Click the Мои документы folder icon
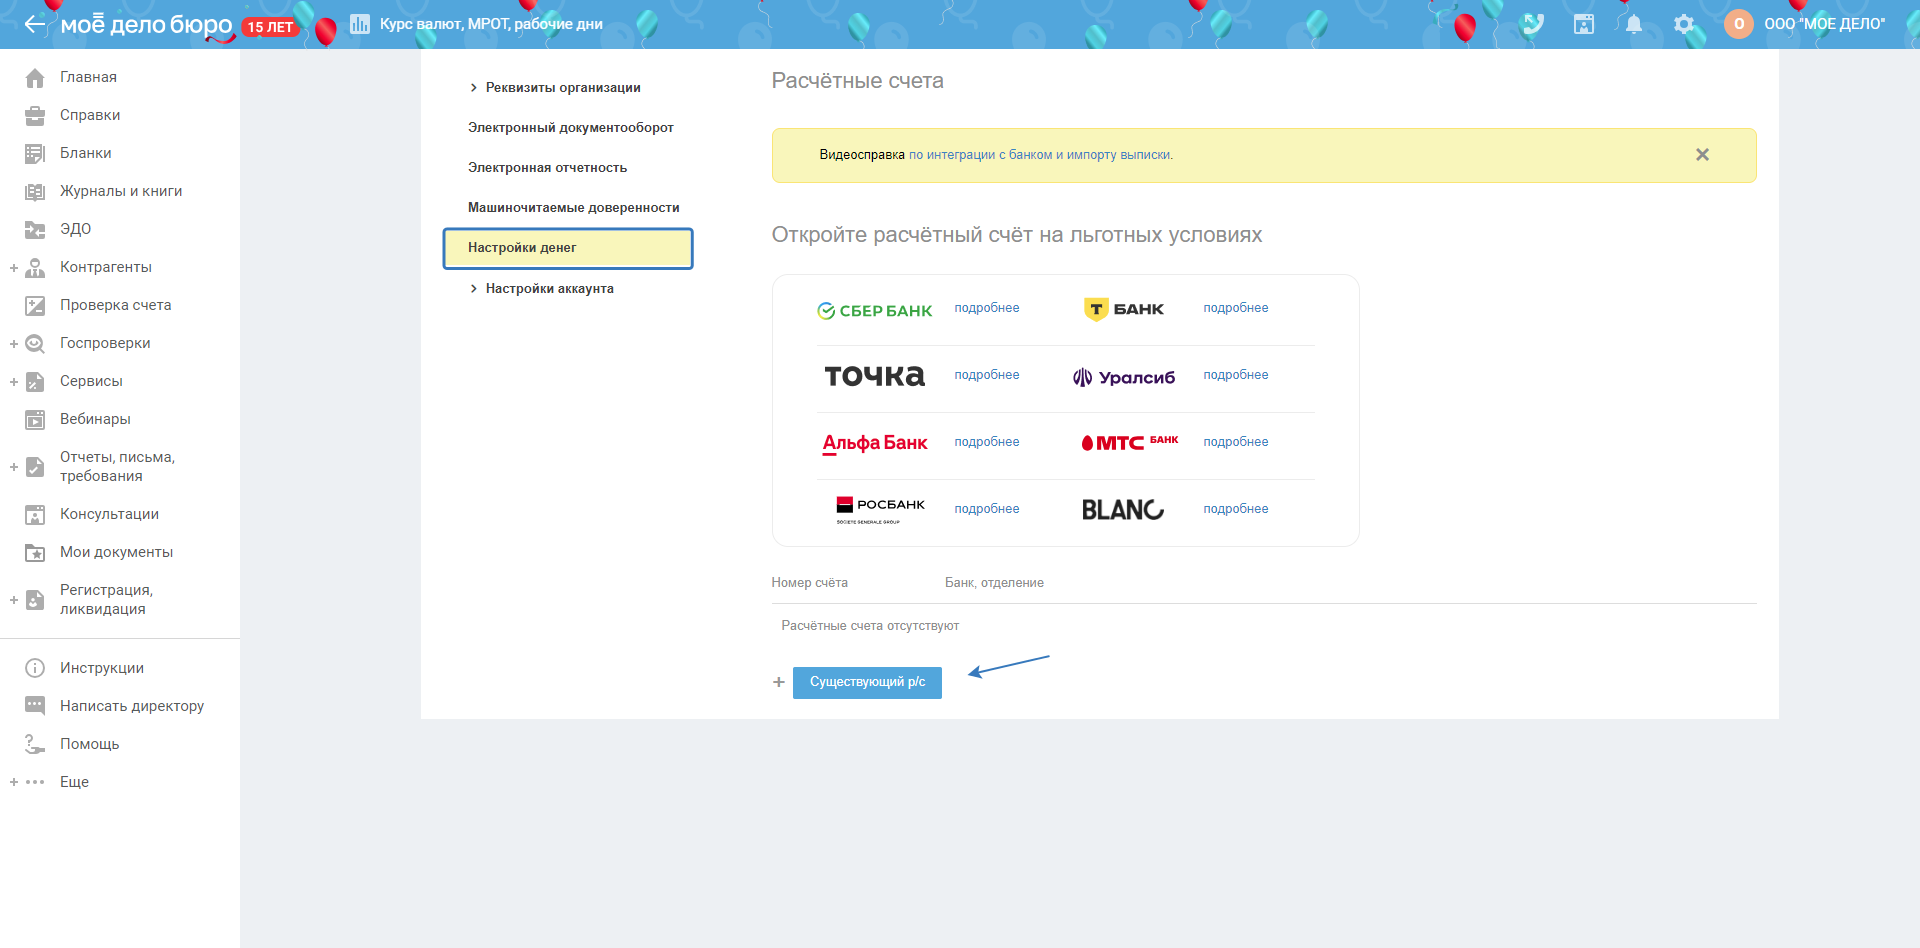This screenshot has width=1920, height=948. tap(35, 552)
